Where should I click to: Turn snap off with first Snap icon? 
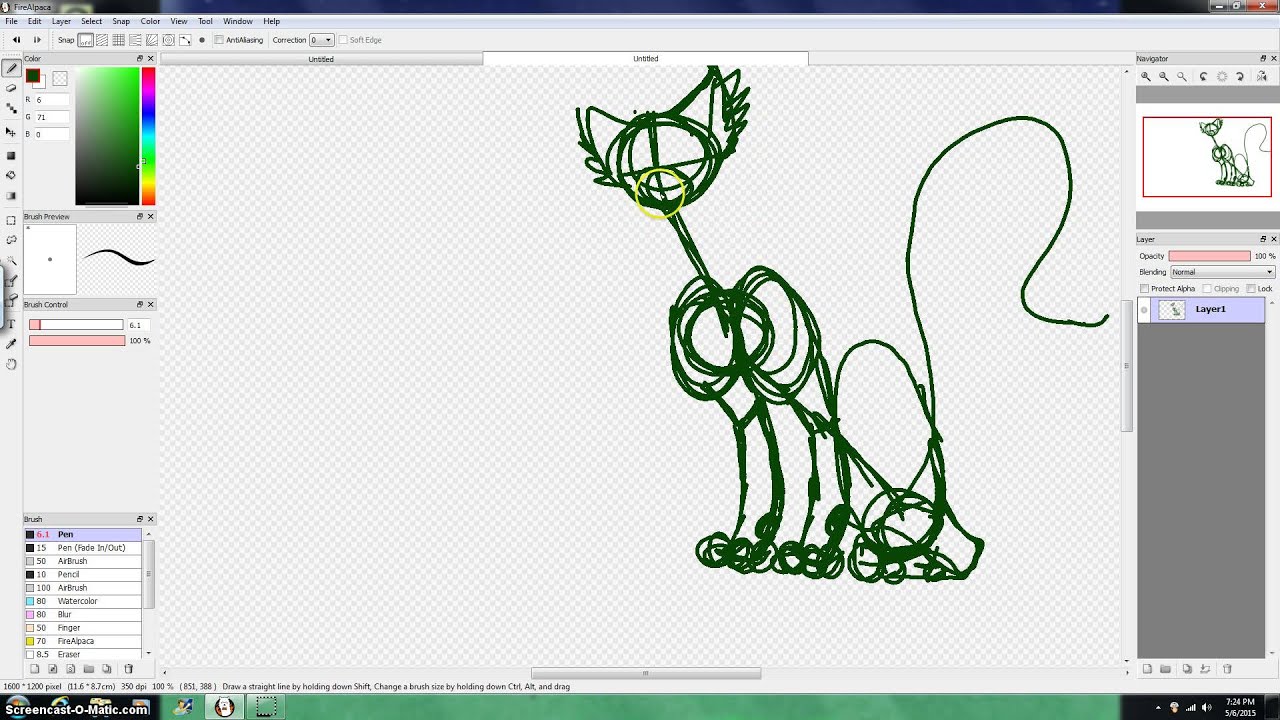click(x=86, y=40)
